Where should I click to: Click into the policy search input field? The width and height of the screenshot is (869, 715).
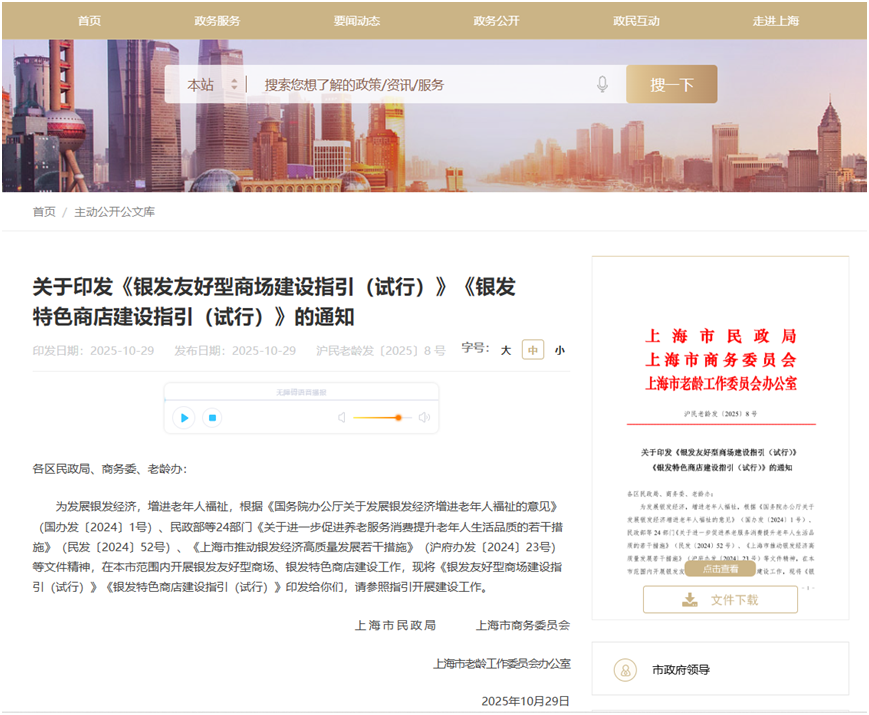[420, 85]
